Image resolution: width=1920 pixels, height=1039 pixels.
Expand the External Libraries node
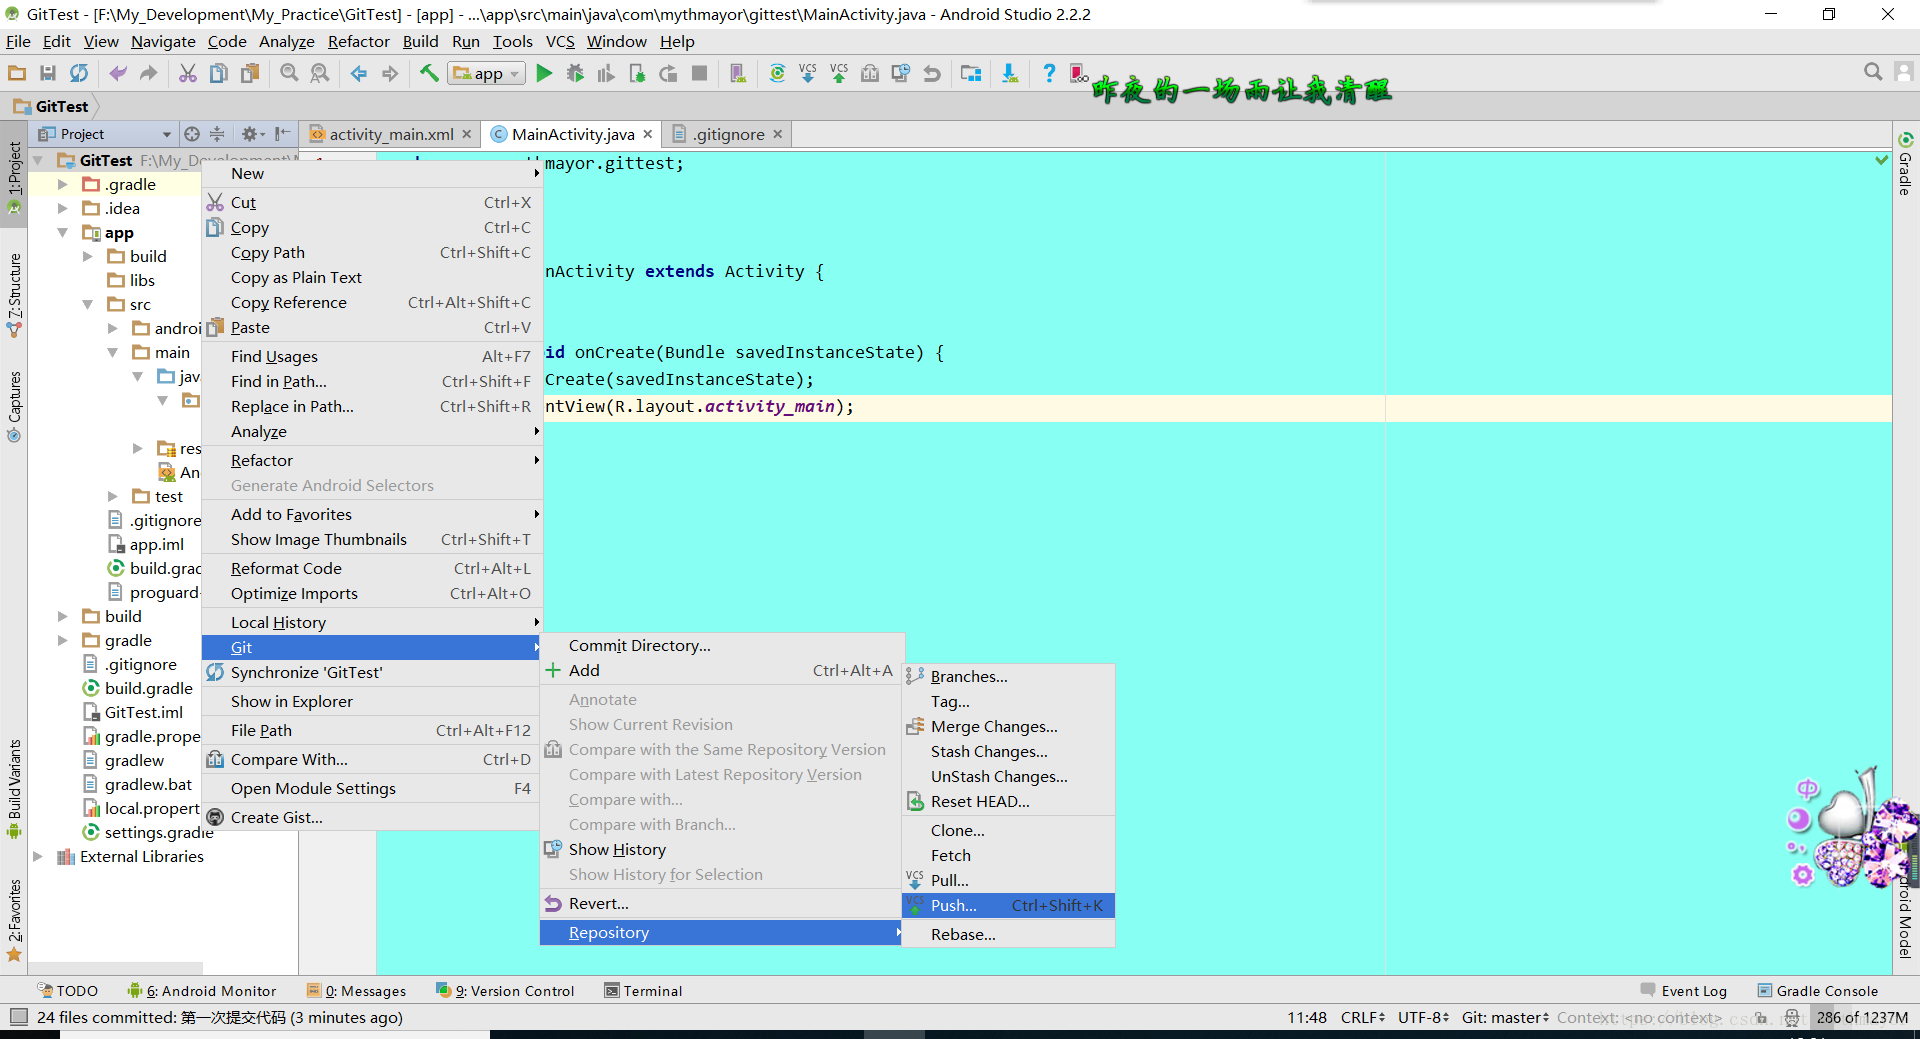tap(37, 856)
